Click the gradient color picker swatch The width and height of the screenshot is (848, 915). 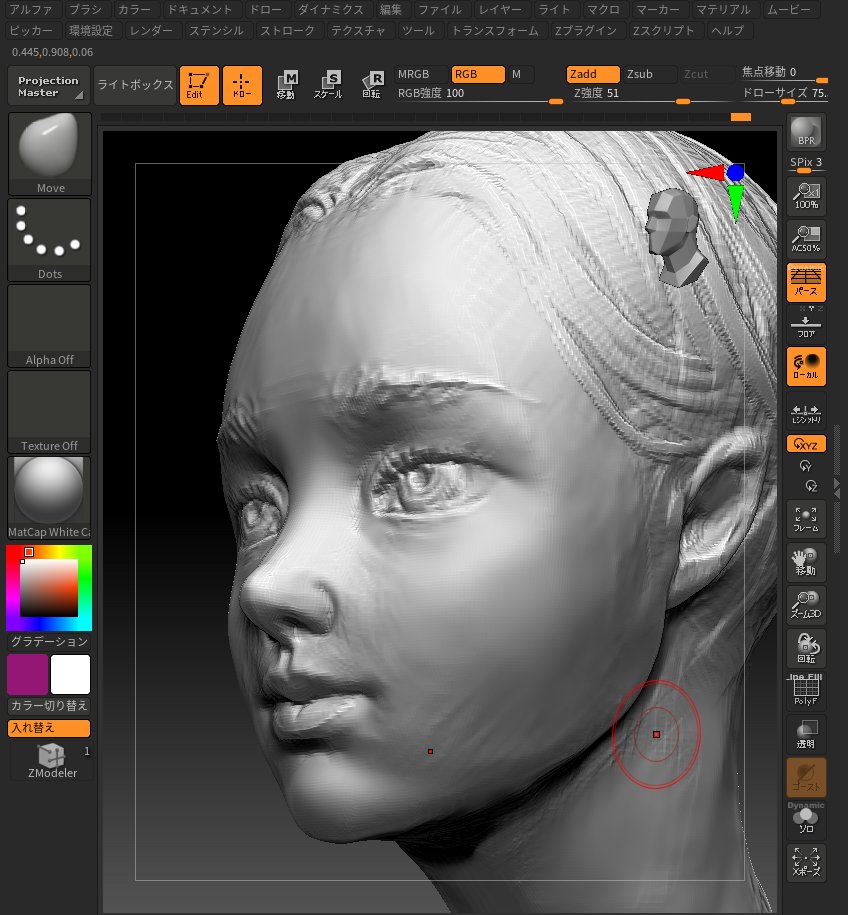pos(49,588)
